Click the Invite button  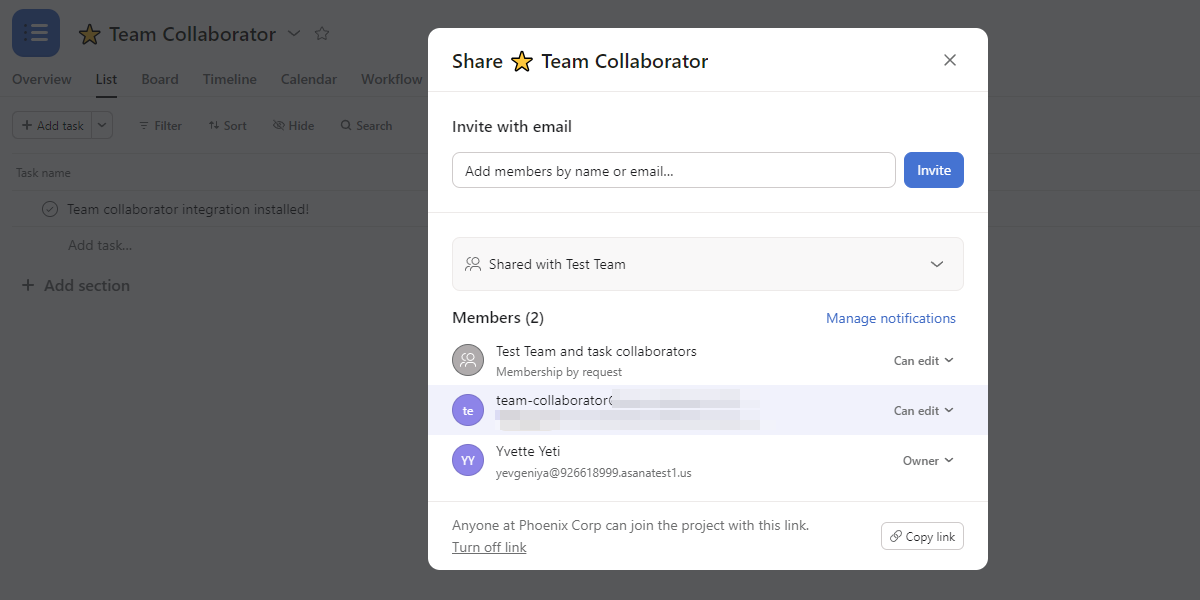(934, 170)
